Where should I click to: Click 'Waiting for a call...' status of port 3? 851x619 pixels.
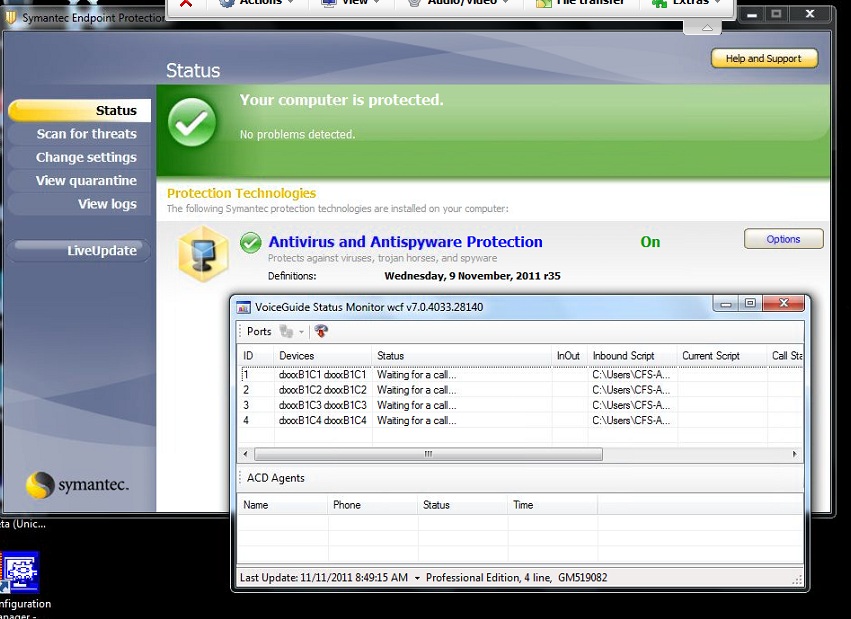[417, 405]
